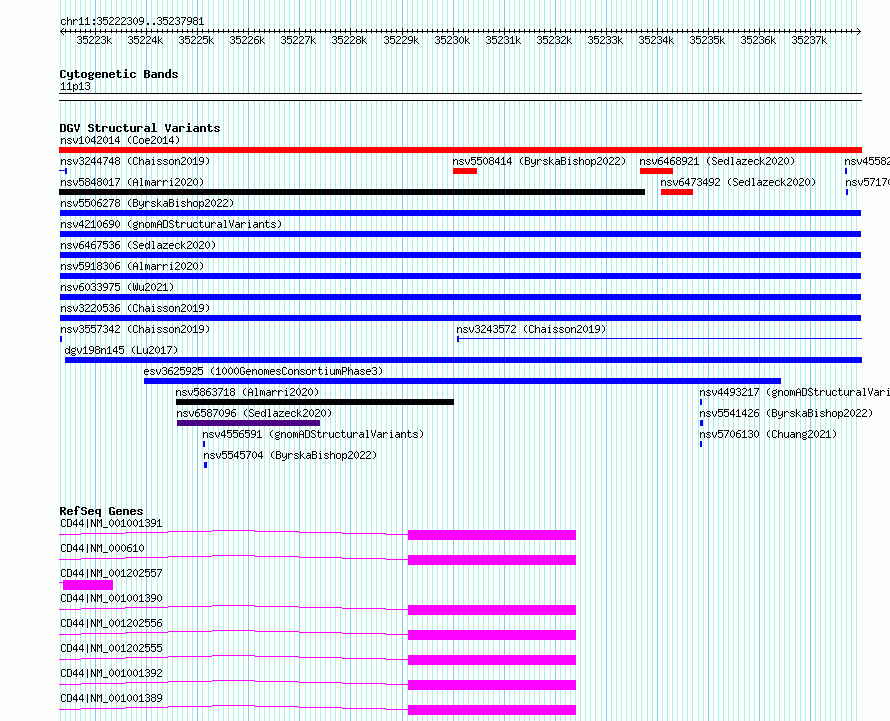Viewport: 890px width, 721px height.
Task: Click the red nsv5508414 ByrskaBishop2022 bar
Action: [x=465, y=171]
